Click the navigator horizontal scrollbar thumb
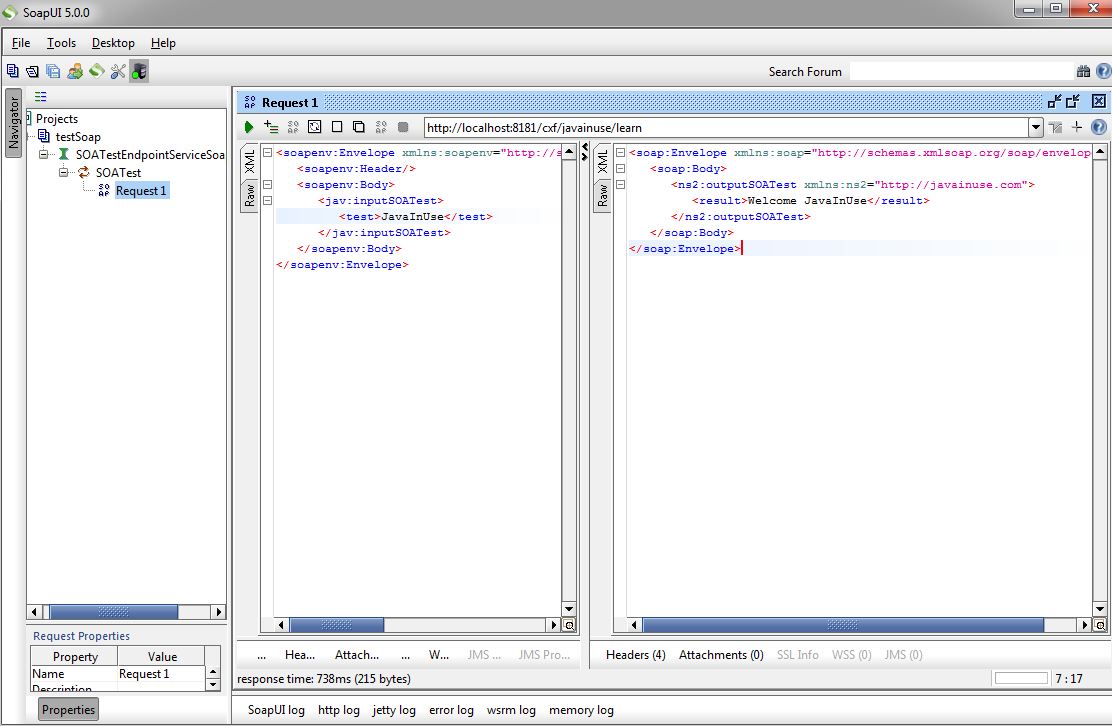Screen dimensions: 1112x726 [113, 611]
